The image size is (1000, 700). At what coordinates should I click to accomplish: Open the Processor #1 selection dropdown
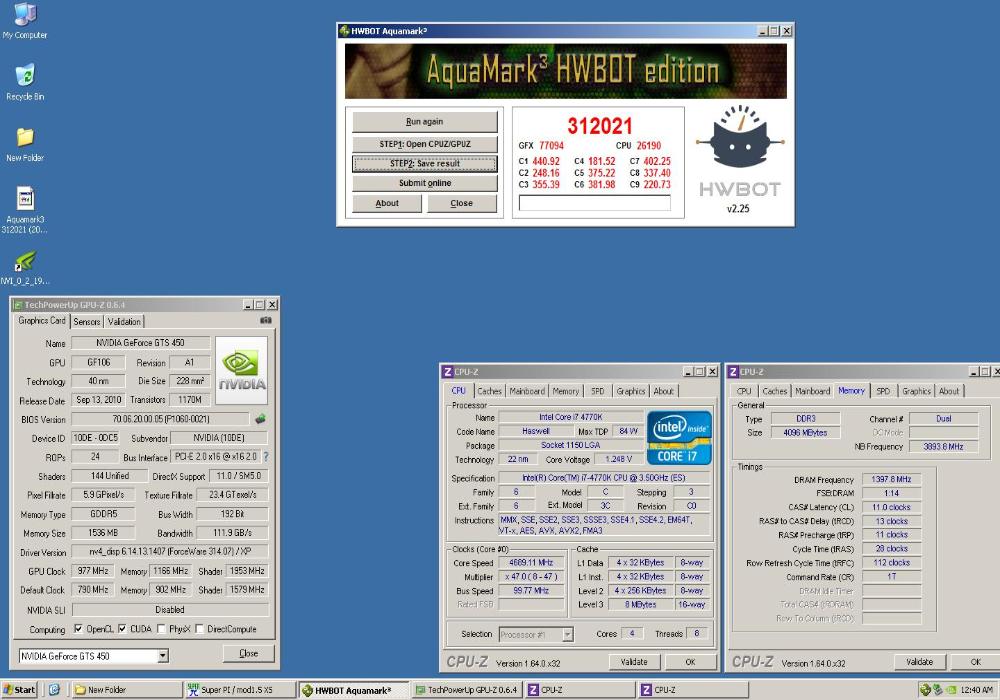pos(568,634)
